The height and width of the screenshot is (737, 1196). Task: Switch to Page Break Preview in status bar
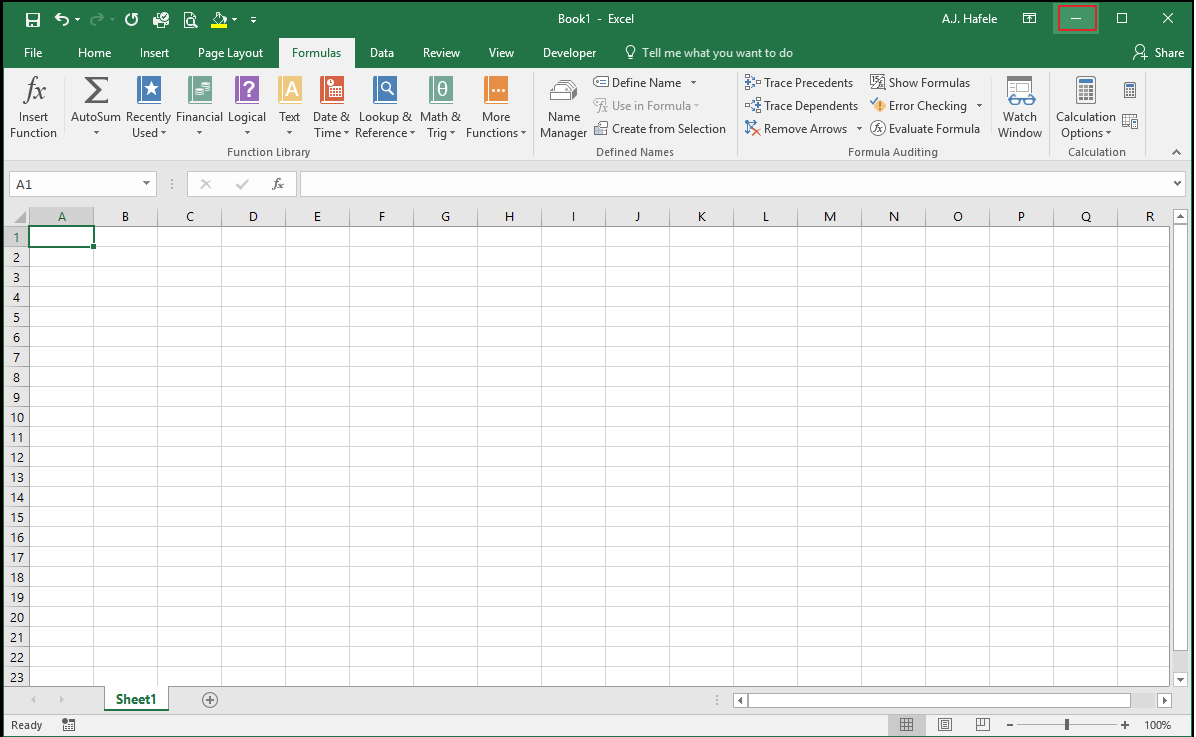(x=982, y=725)
